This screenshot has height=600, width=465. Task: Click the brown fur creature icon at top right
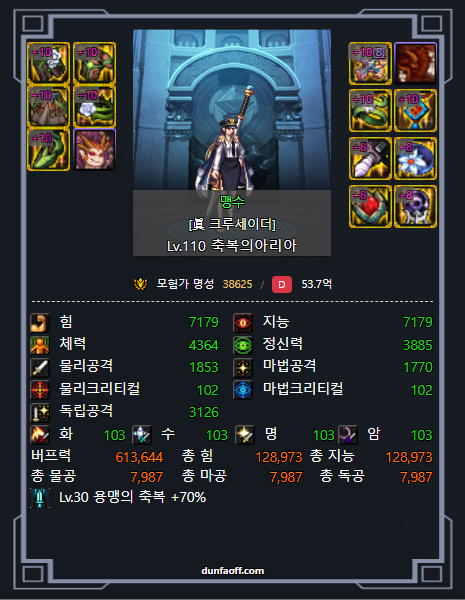tap(415, 63)
